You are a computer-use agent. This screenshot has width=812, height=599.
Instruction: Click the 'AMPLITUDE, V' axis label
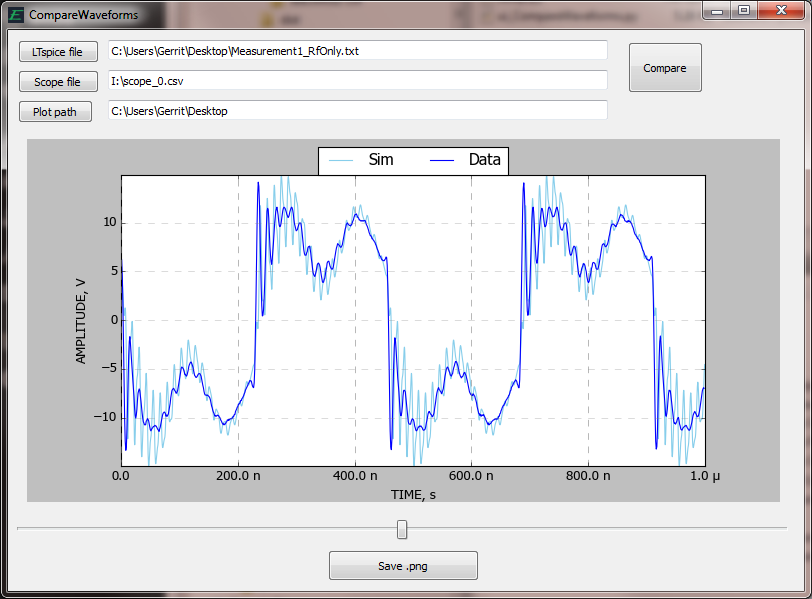tap(82, 320)
